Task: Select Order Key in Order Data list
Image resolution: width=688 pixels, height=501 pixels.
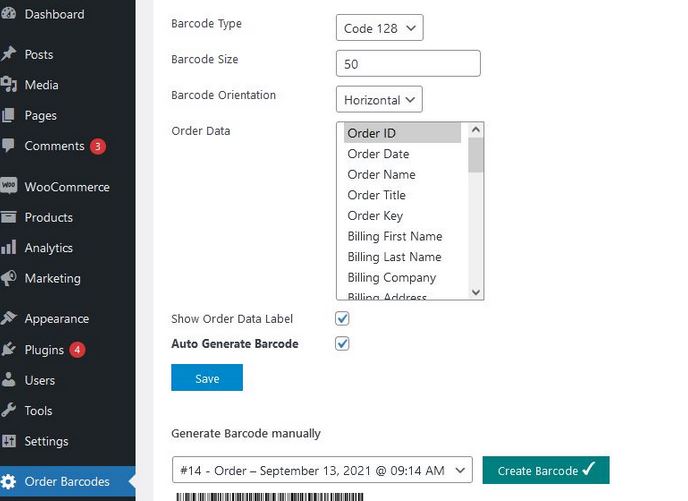Action: click(402, 215)
